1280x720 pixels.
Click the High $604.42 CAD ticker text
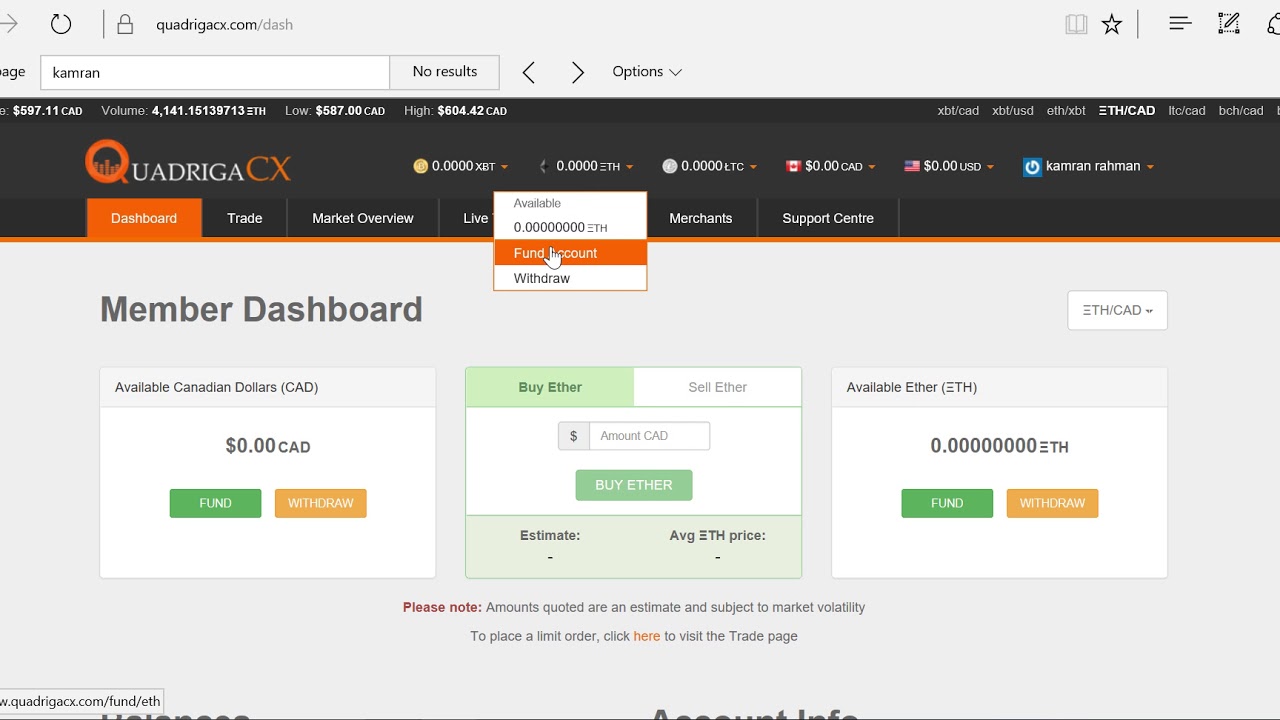click(x=455, y=111)
